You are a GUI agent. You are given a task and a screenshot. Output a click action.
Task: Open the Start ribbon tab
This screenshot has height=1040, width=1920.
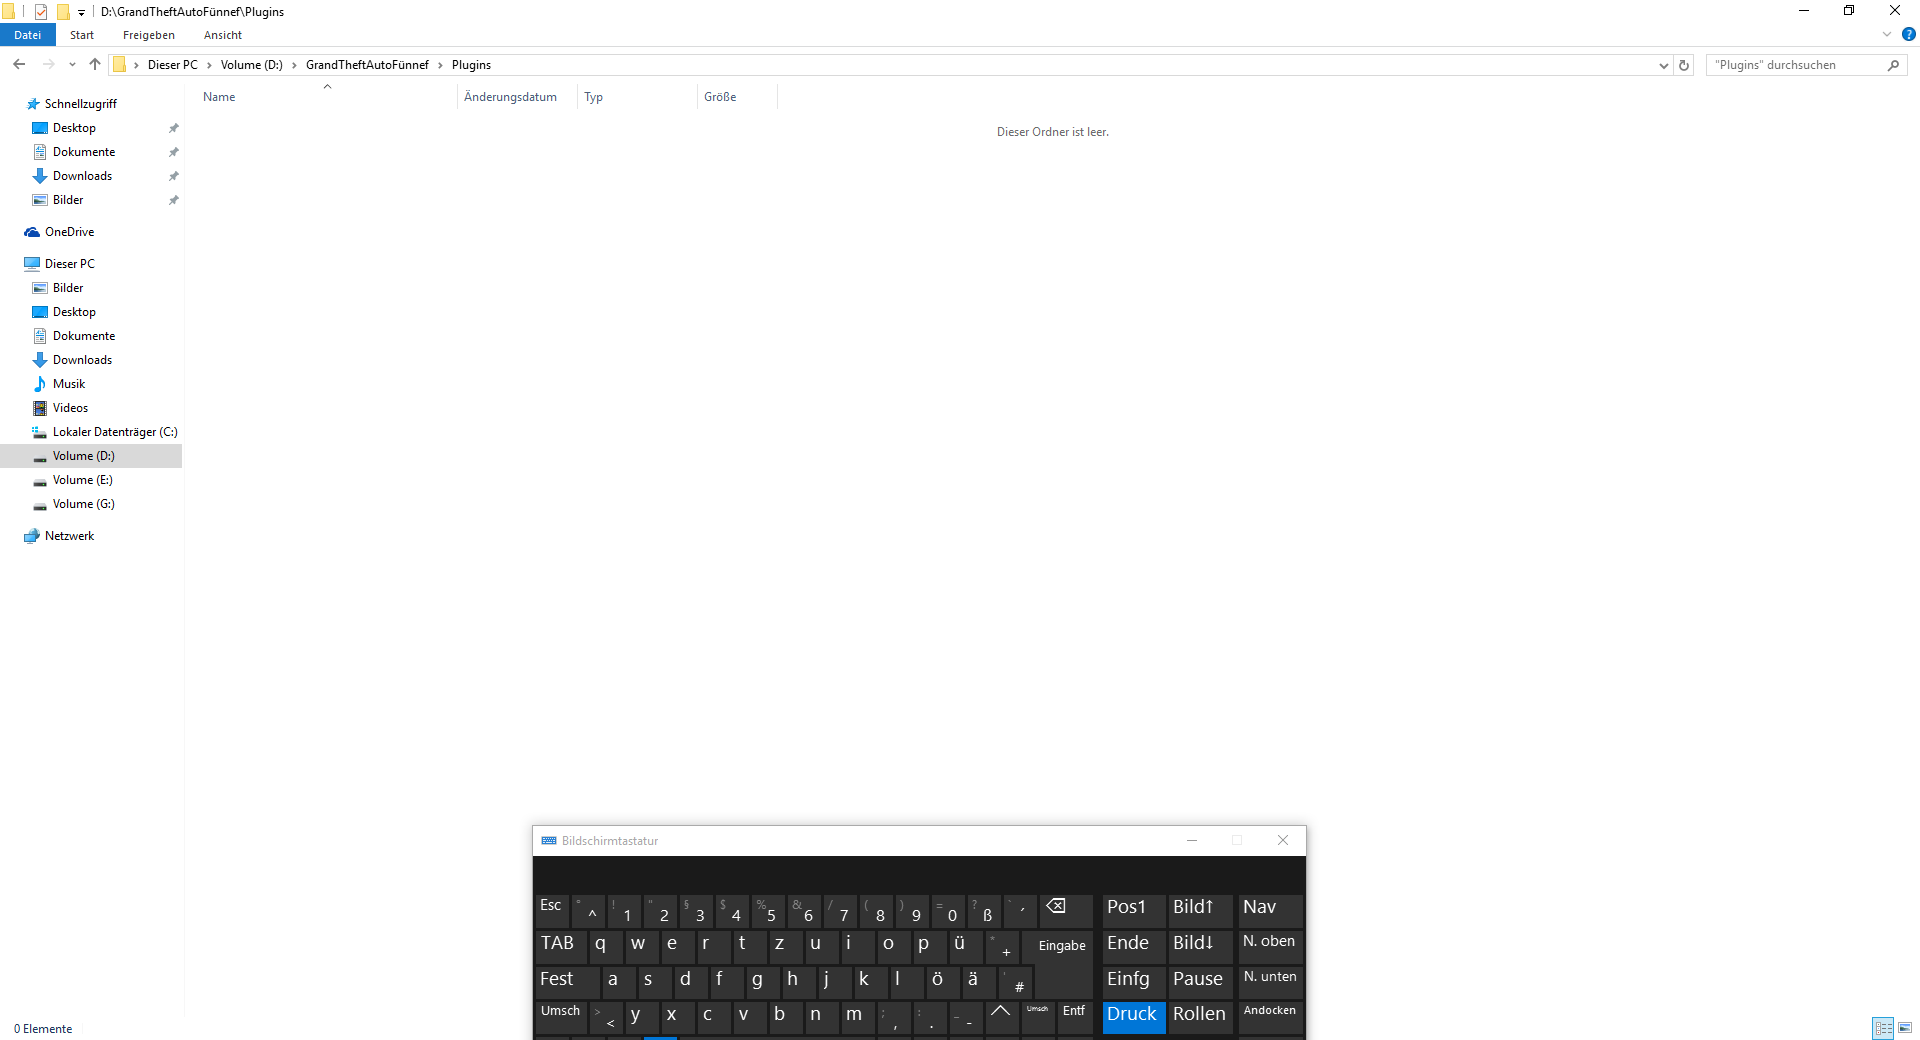pos(82,35)
